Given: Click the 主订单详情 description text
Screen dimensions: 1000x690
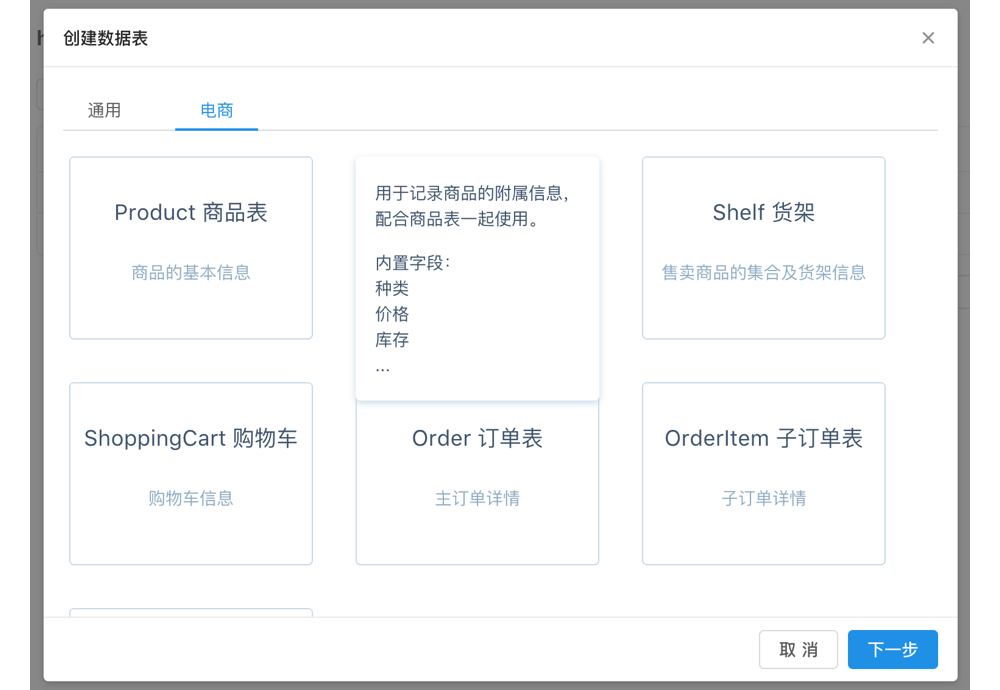Looking at the screenshot, I should pos(477,498).
